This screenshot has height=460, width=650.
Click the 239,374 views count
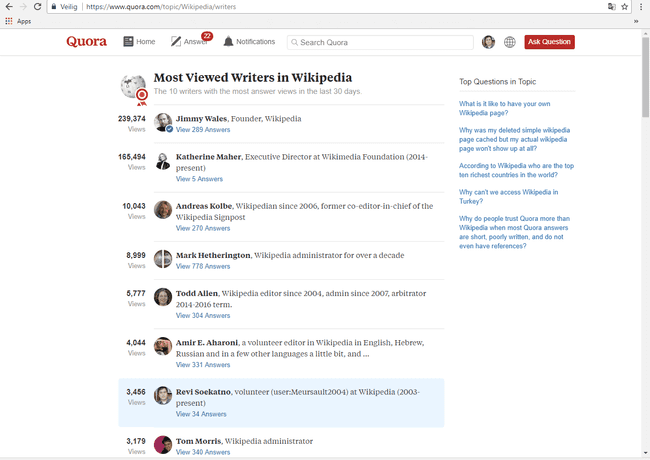[131, 119]
